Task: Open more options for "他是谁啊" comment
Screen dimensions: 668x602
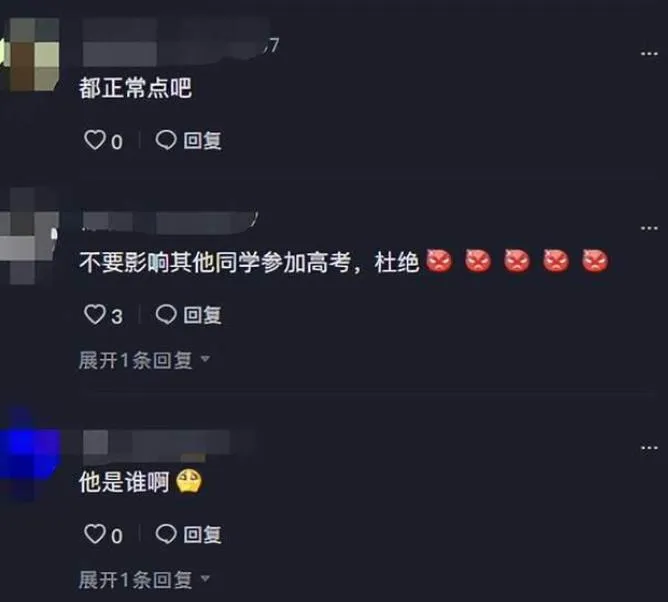Action: [649, 448]
